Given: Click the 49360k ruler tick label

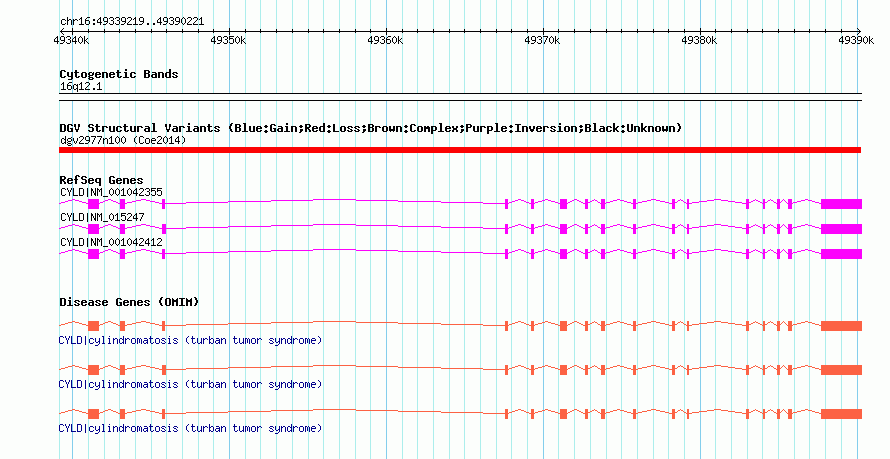Looking at the screenshot, I should click(385, 40).
